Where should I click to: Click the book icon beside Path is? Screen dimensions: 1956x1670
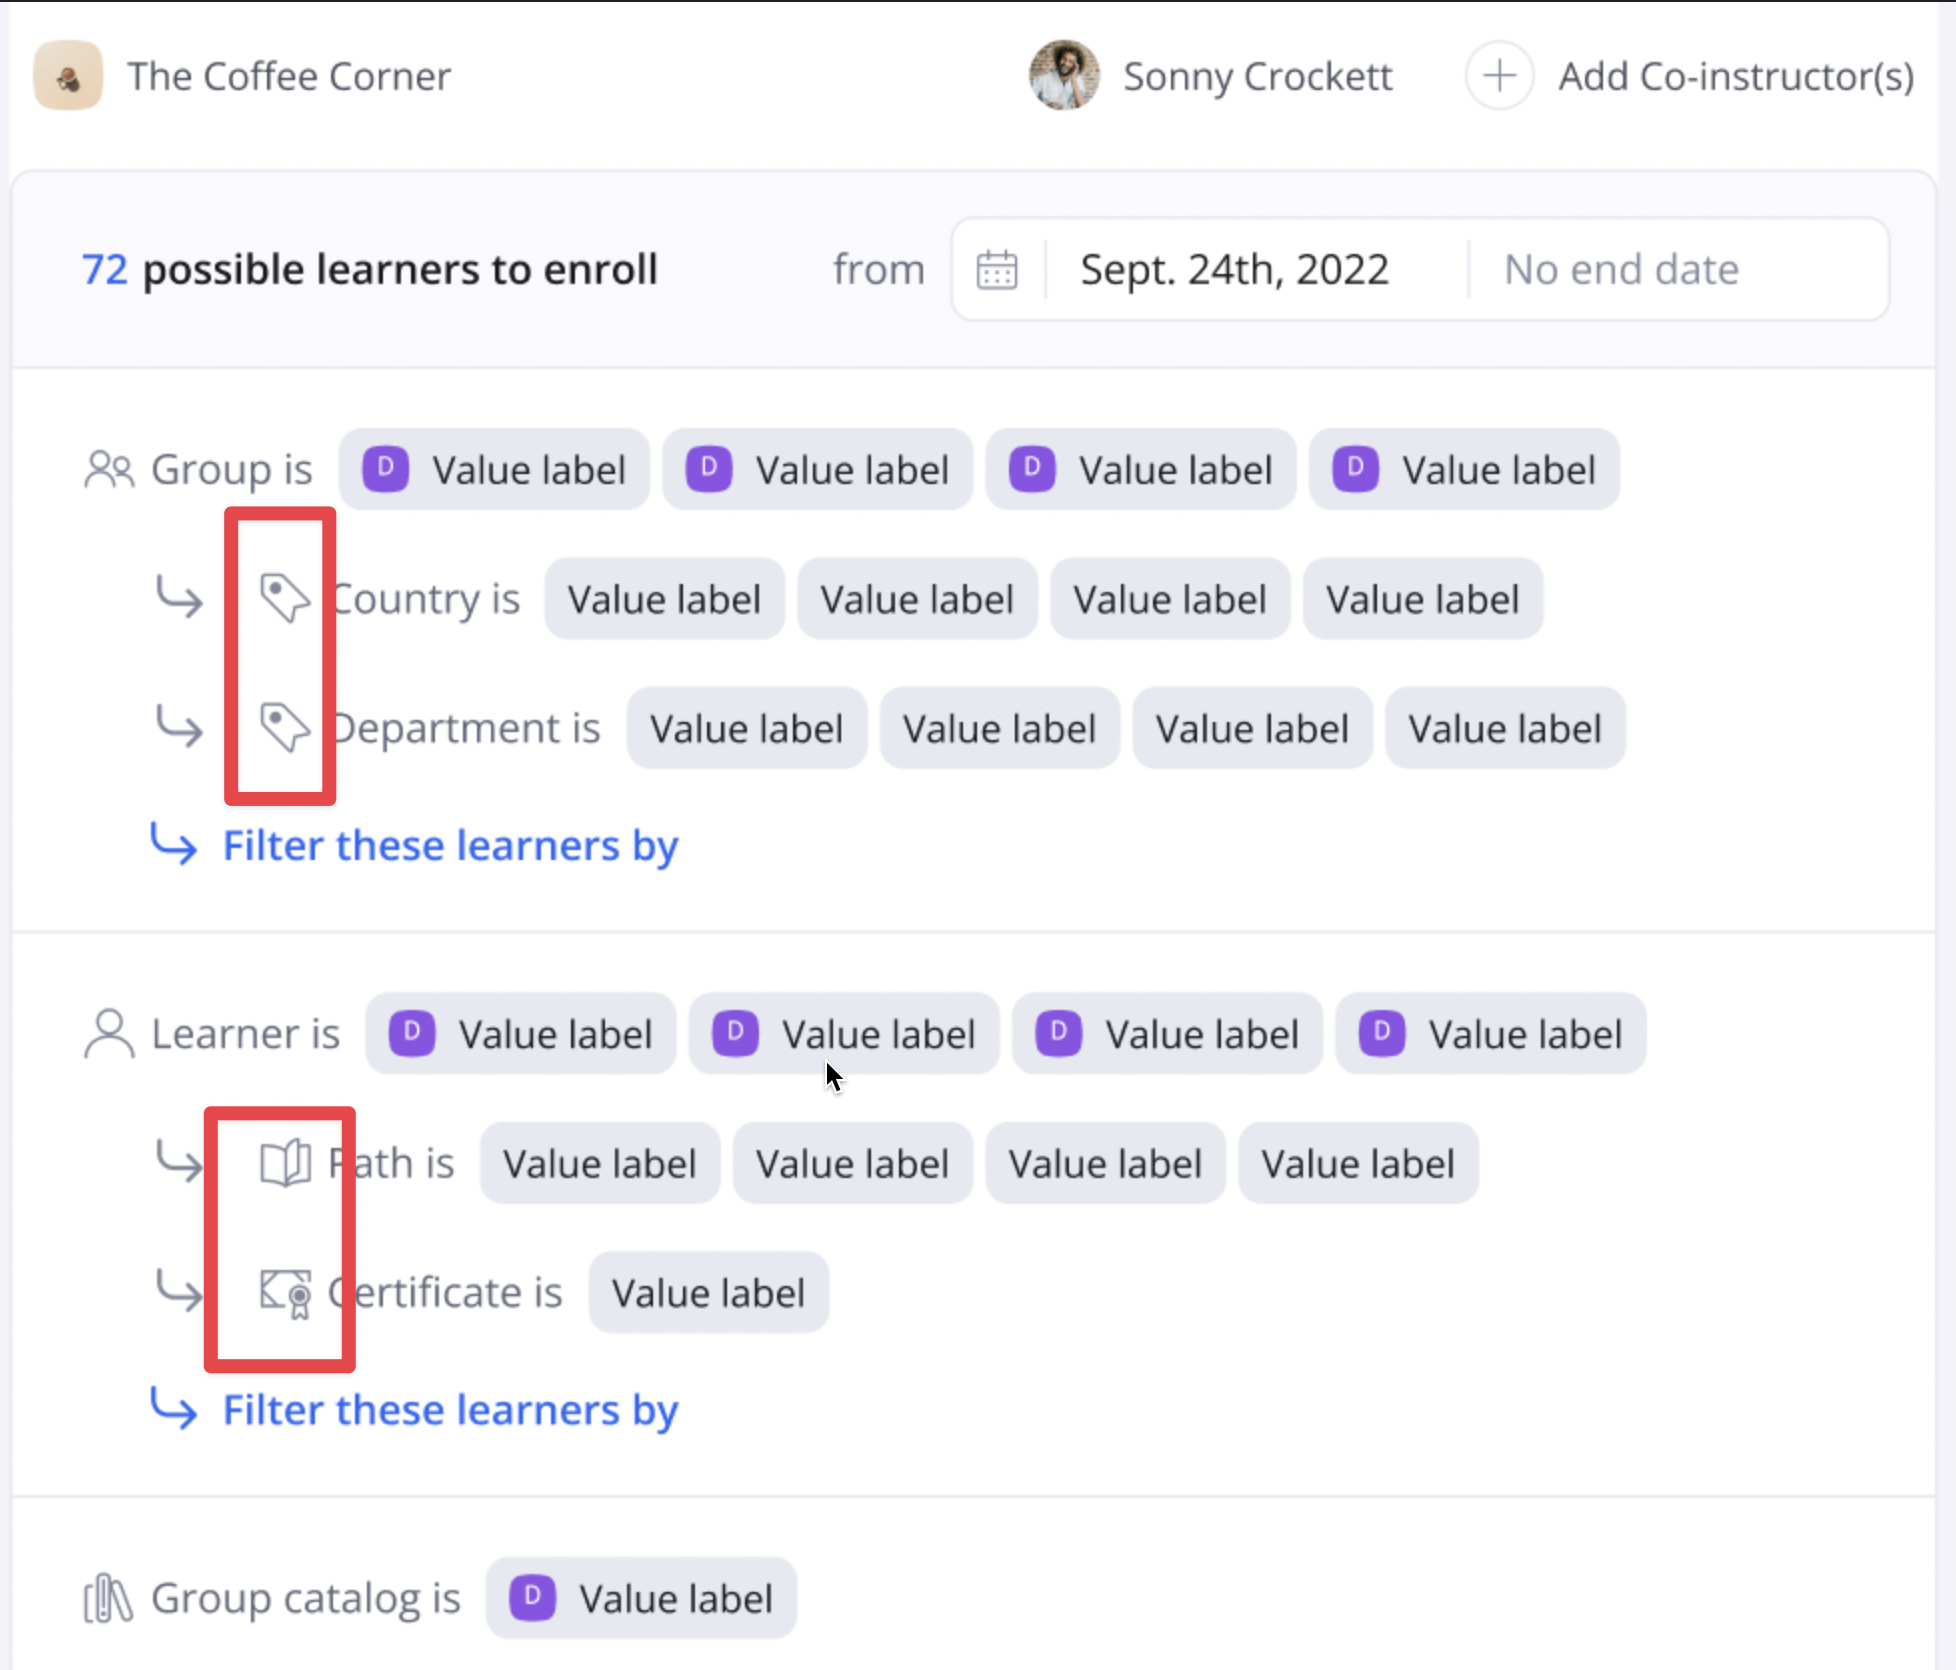285,1163
